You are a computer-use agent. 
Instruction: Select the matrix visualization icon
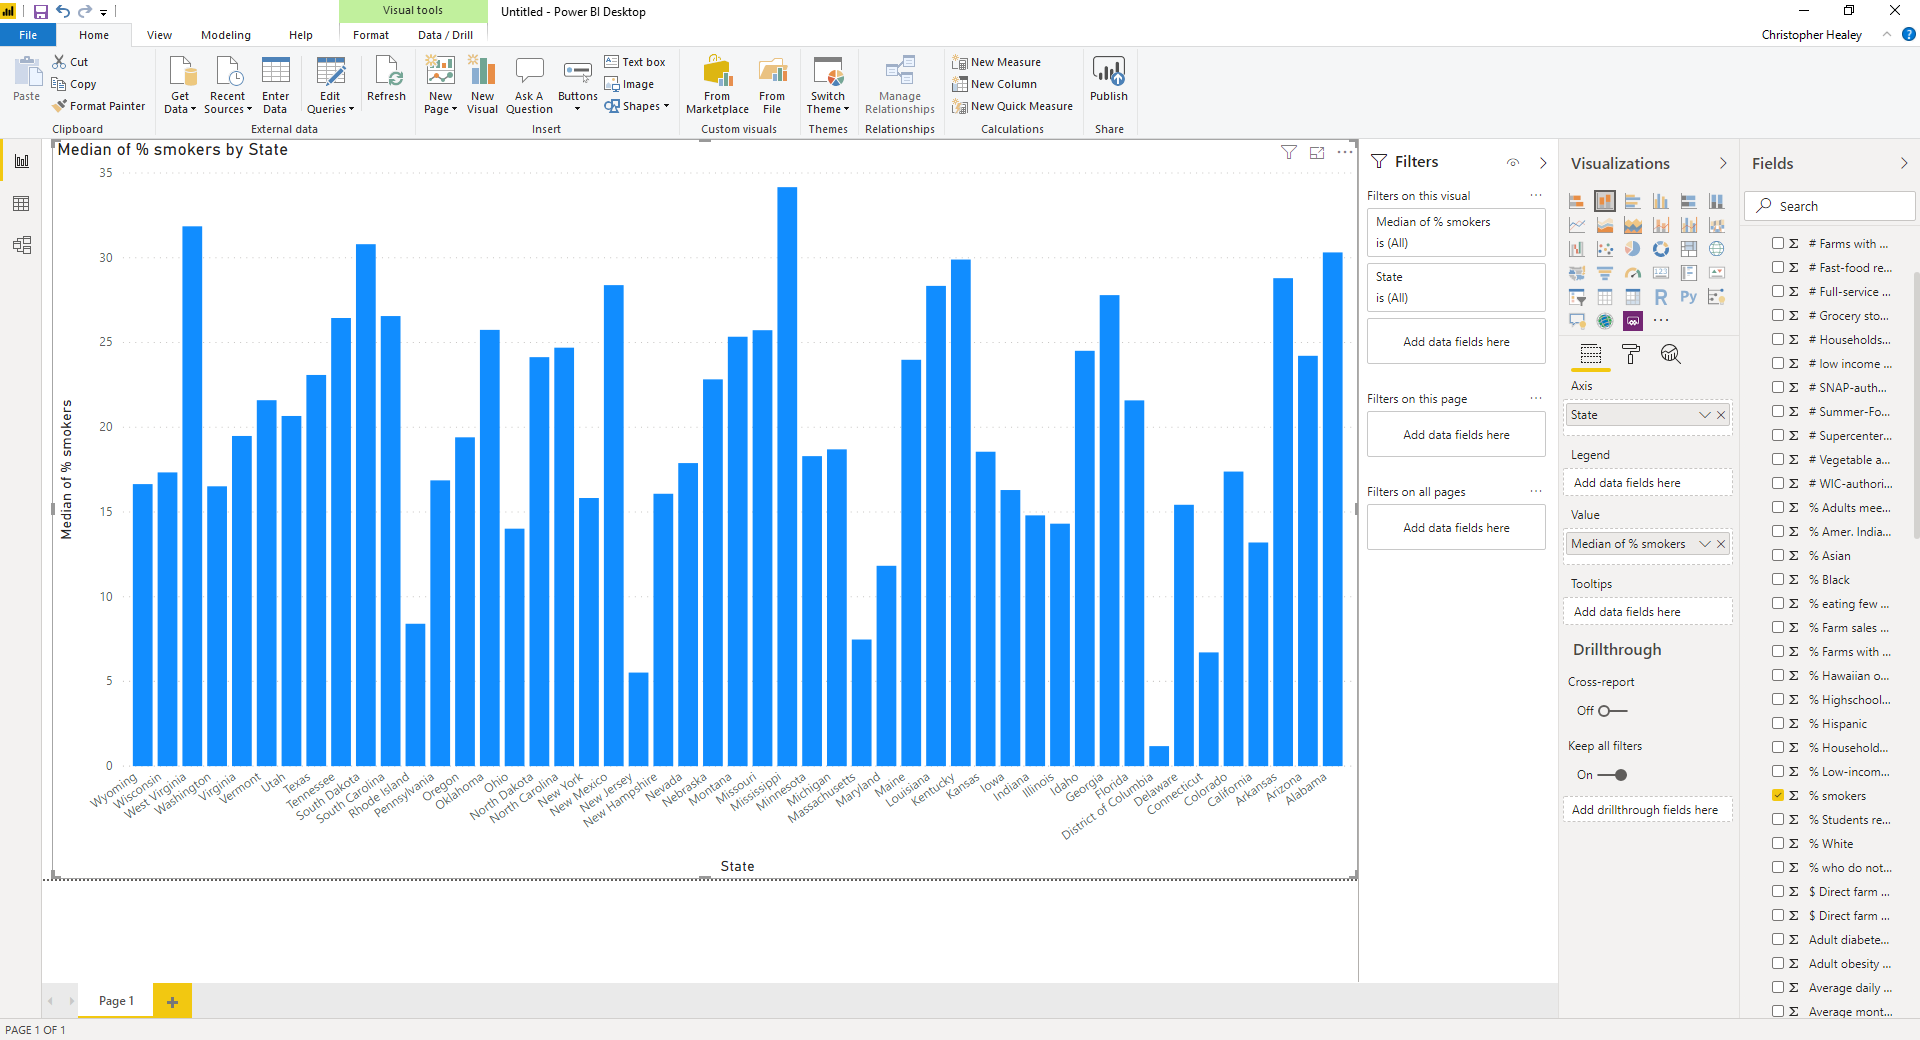pyautogui.click(x=1632, y=297)
